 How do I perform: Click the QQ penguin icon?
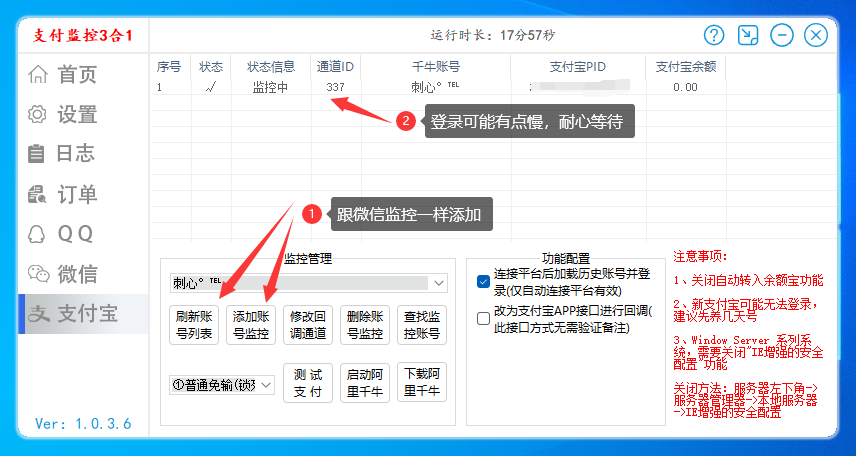(x=37, y=234)
